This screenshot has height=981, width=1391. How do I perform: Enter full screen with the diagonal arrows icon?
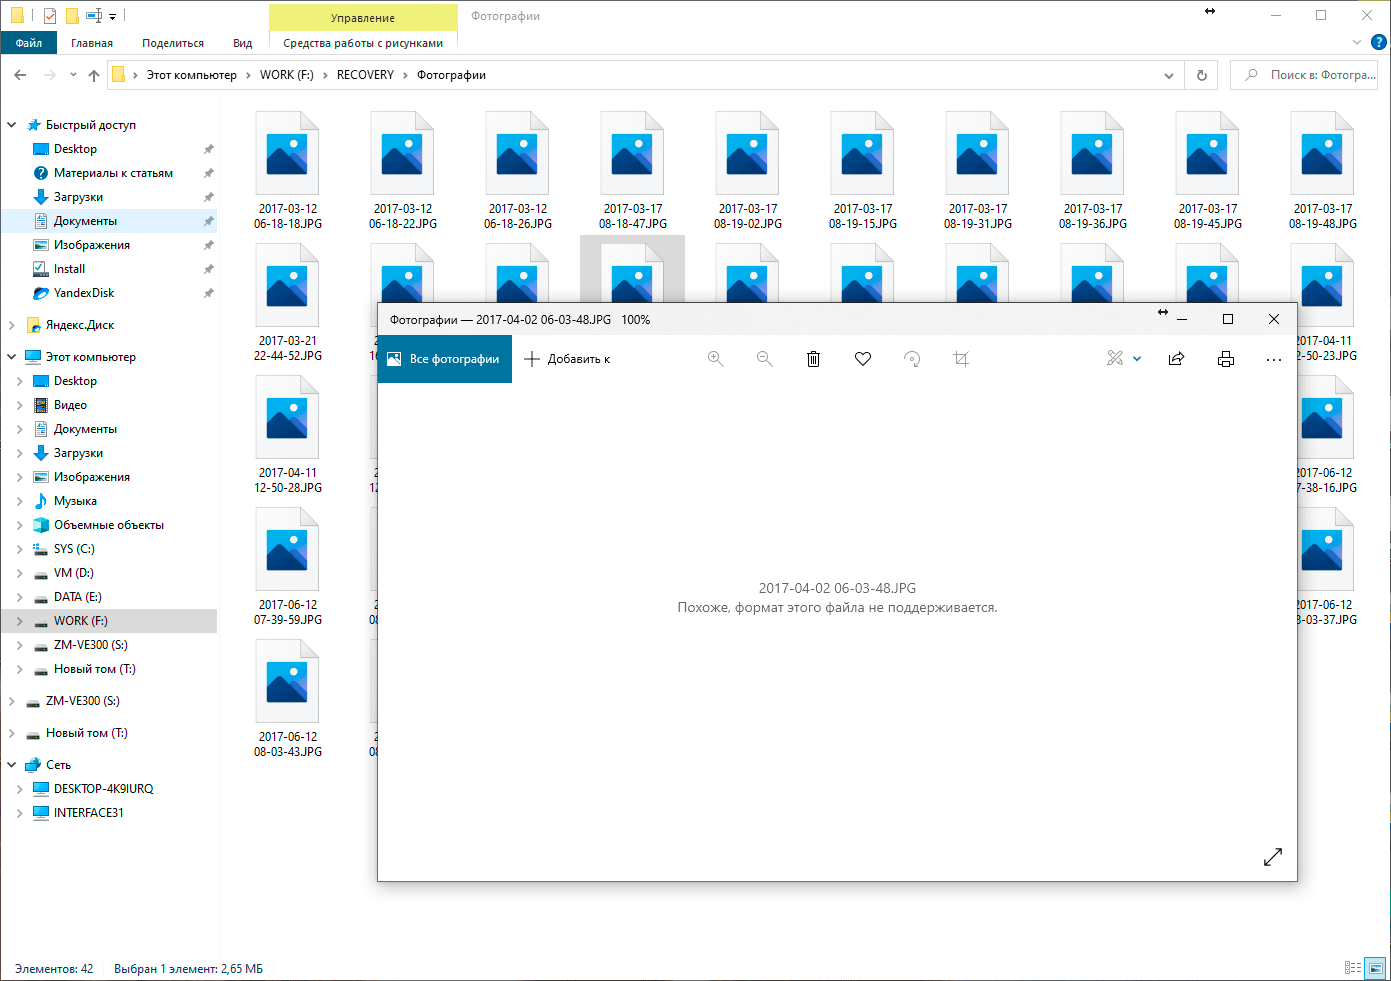click(x=1272, y=857)
